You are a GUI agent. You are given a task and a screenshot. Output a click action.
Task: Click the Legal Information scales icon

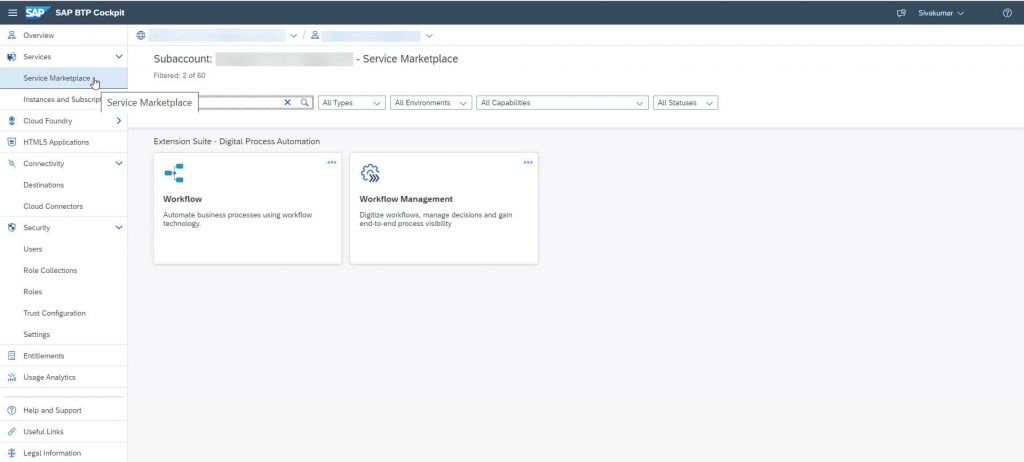tap(11, 454)
